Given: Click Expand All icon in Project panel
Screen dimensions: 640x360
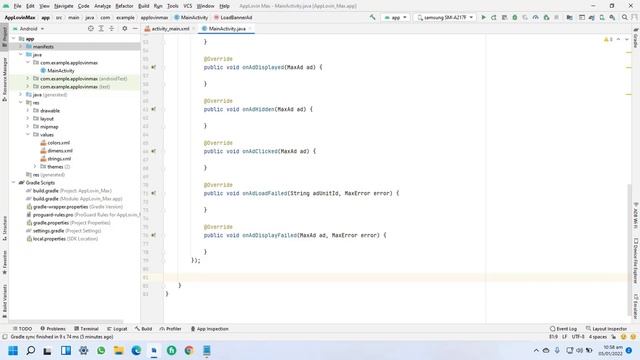Looking at the screenshot, I should 101,29.
